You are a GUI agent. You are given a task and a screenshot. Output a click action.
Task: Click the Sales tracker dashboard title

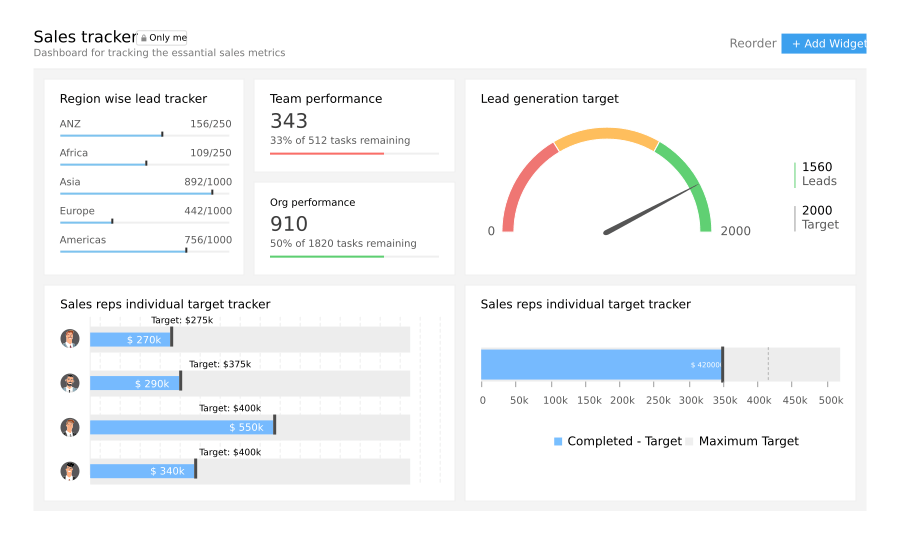point(85,37)
